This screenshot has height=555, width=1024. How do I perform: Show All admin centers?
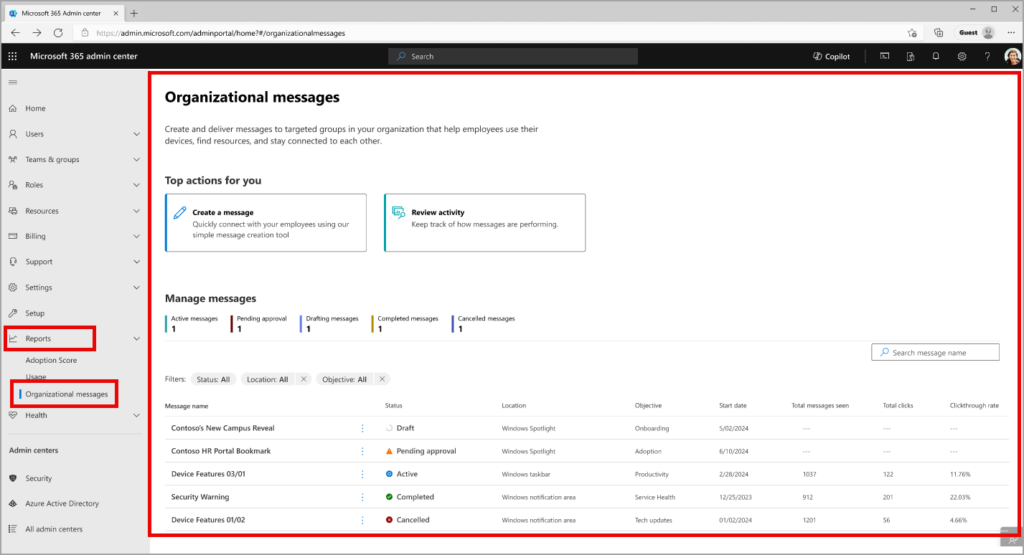54,529
